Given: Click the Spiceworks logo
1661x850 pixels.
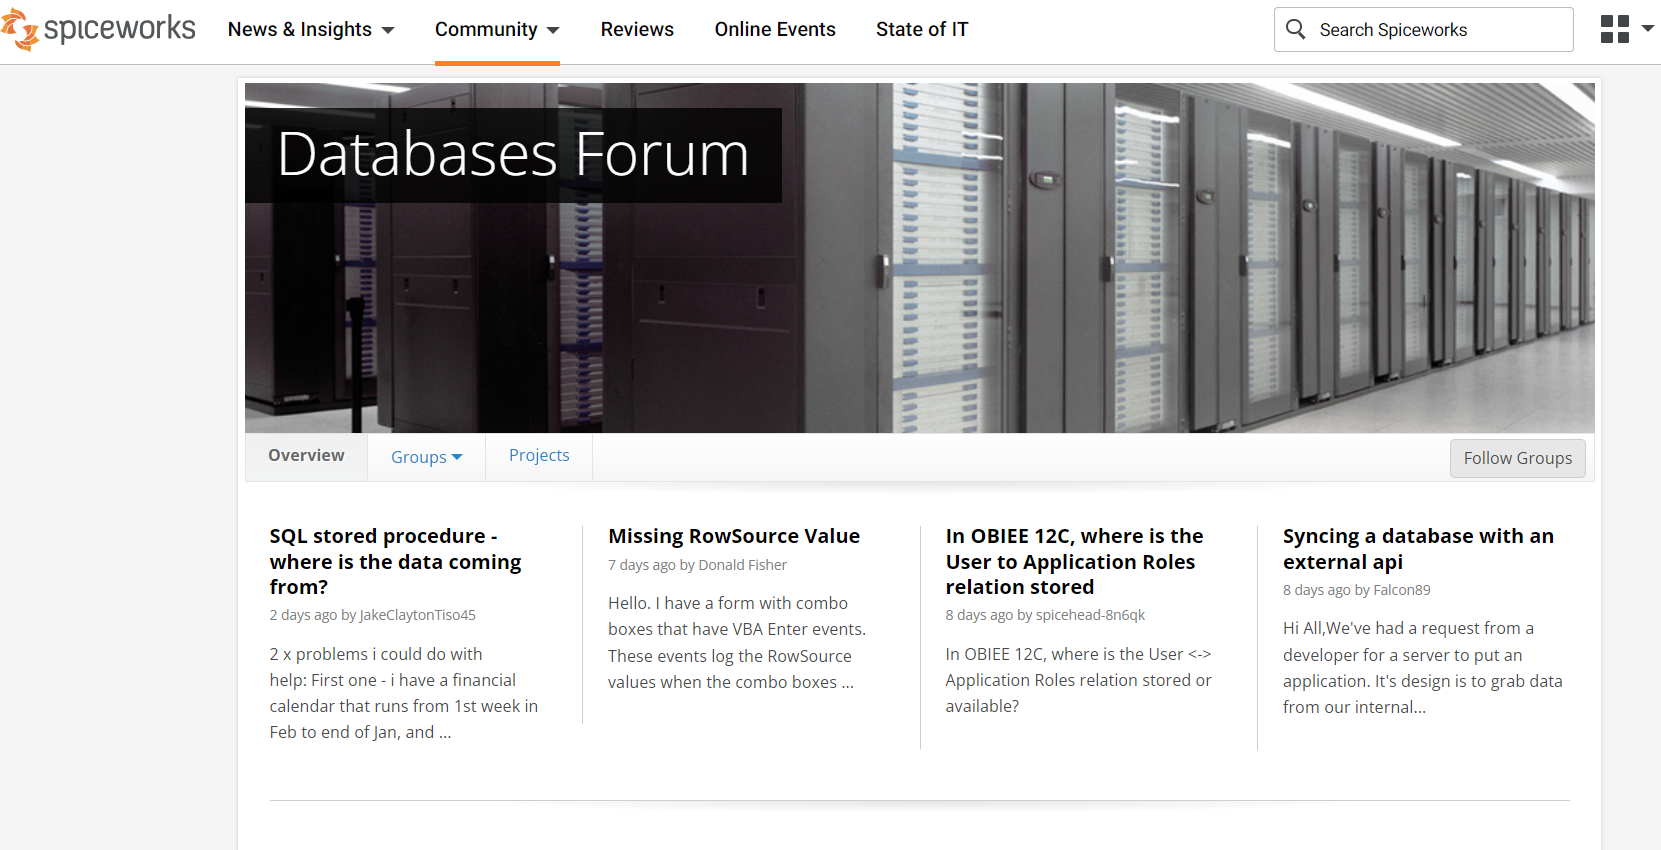Looking at the screenshot, I should [x=98, y=29].
